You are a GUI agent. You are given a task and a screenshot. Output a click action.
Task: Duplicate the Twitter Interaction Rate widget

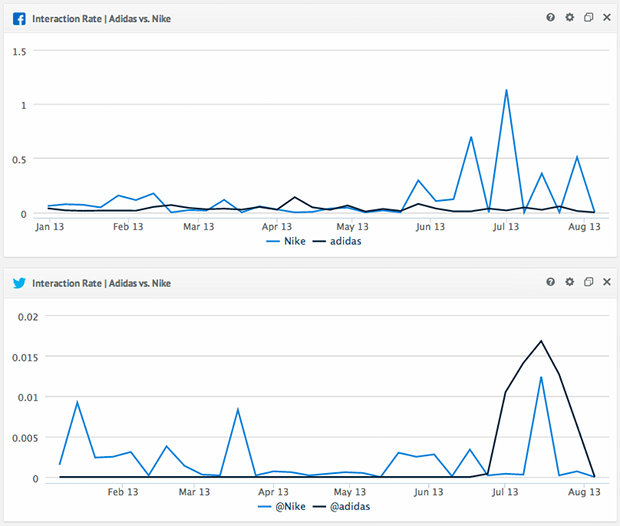[588, 282]
